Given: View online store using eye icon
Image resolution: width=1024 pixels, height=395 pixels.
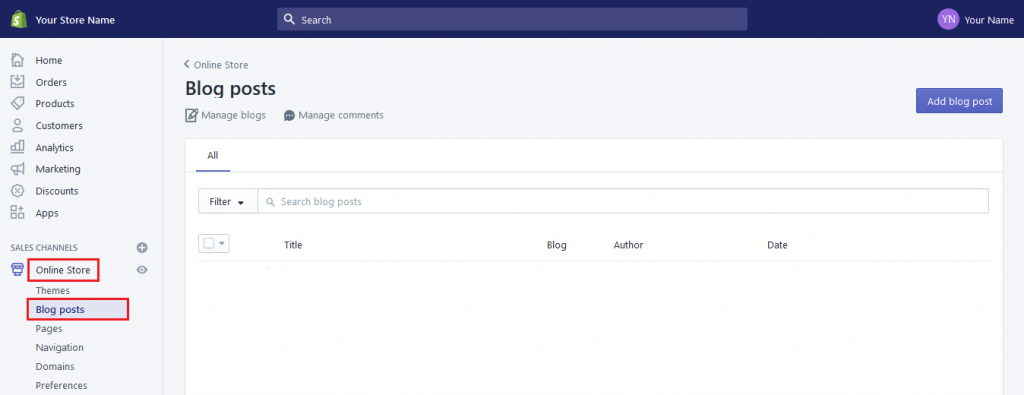Looking at the screenshot, I should (x=142, y=270).
